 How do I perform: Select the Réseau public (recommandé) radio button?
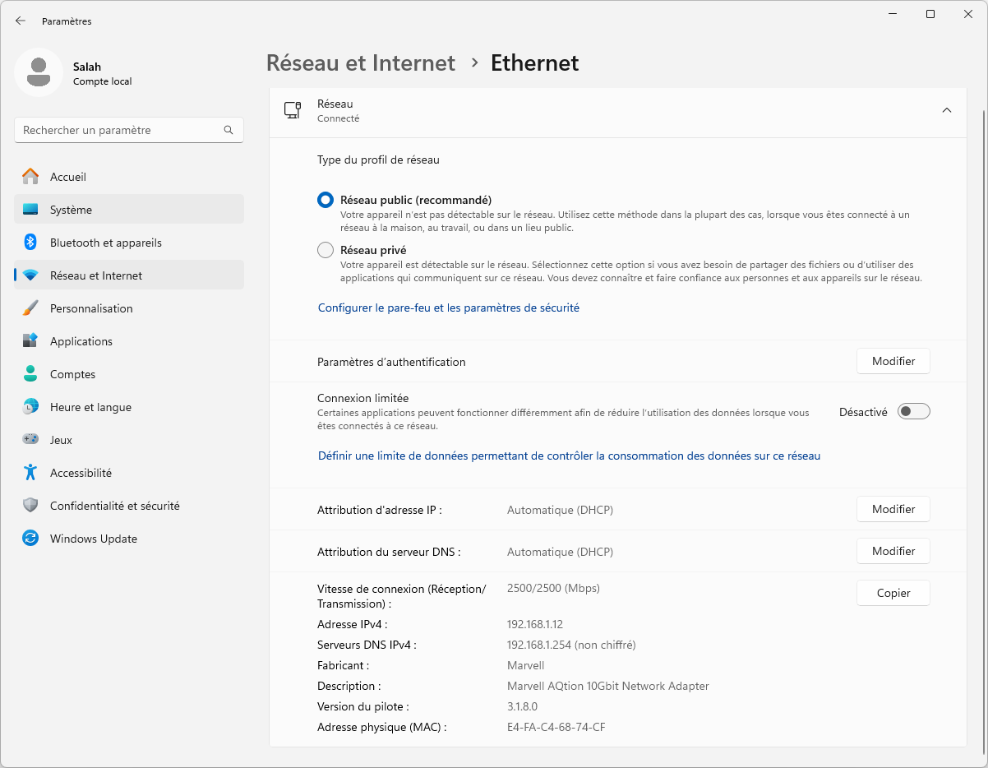tap(325, 200)
